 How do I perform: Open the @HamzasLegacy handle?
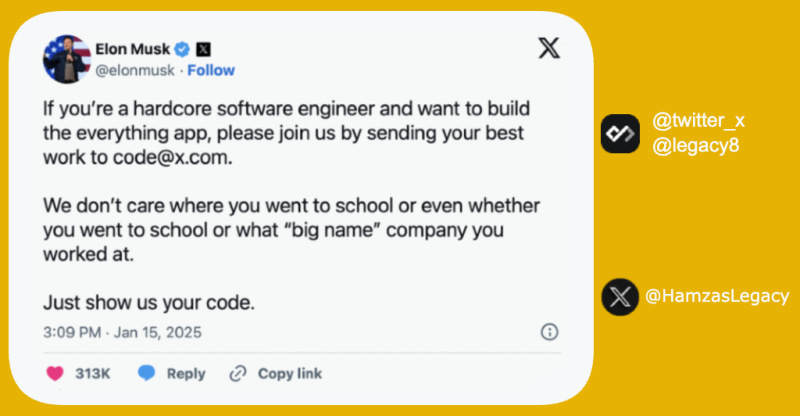point(718,297)
